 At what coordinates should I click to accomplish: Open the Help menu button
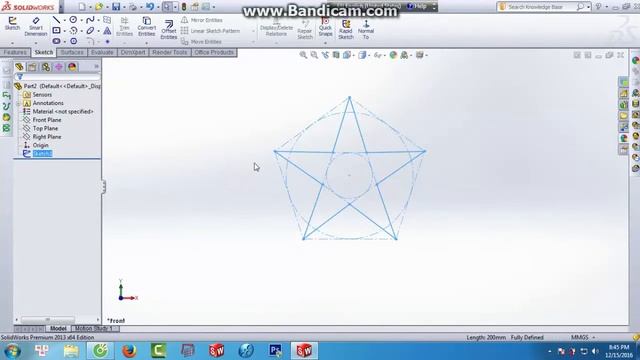pos(418,7)
